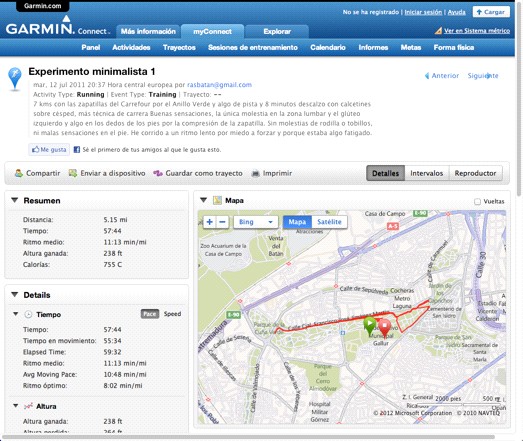
Task: Go to Actividades menu item
Action: click(131, 47)
